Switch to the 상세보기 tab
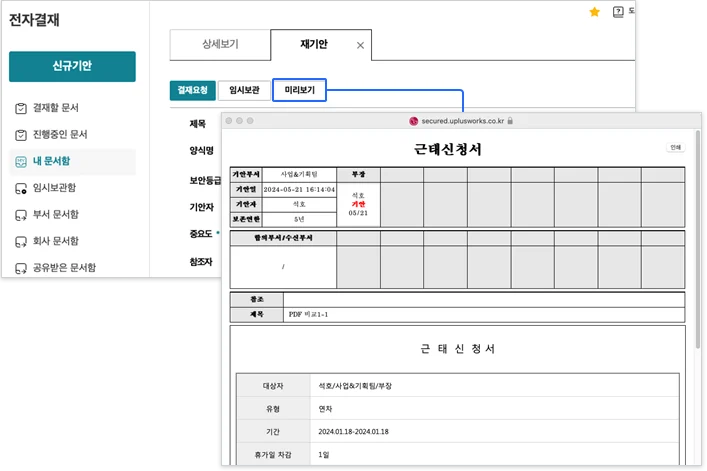Viewport: 707px width, 471px height. (x=219, y=45)
